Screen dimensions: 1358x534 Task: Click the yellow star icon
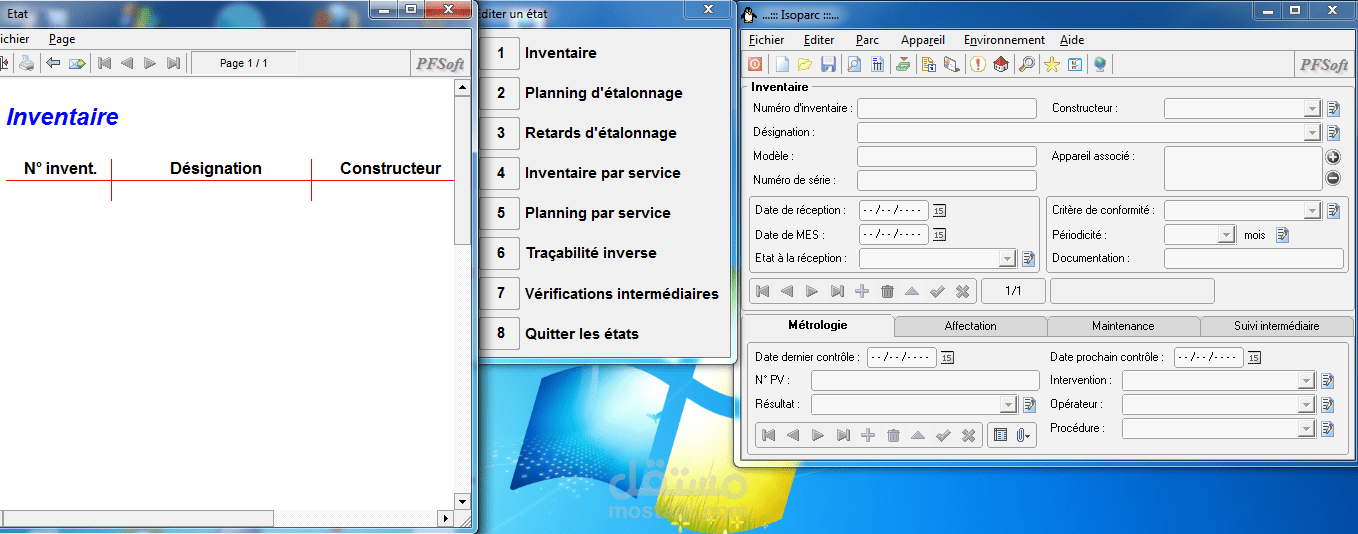1052,64
